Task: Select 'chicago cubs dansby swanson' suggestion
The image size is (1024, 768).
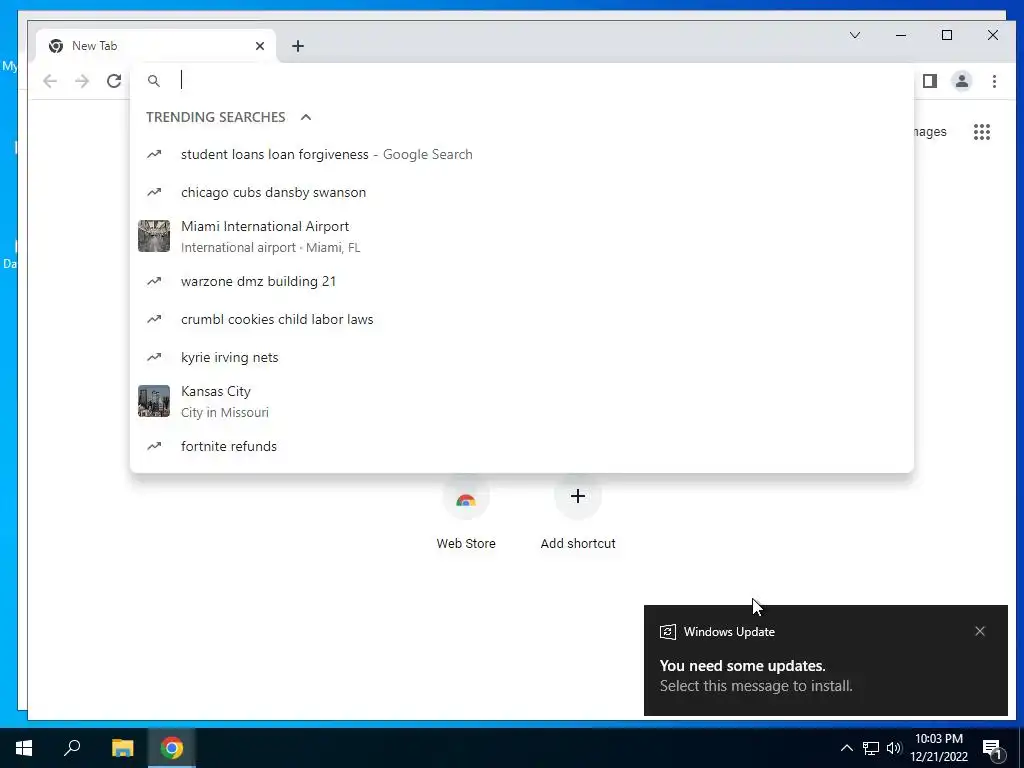Action: tap(522, 192)
